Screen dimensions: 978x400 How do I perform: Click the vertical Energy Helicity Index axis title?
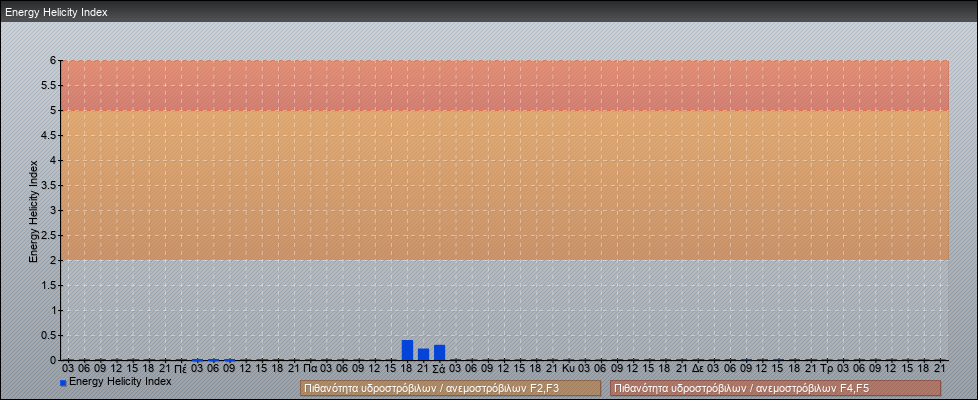[x=34, y=211]
